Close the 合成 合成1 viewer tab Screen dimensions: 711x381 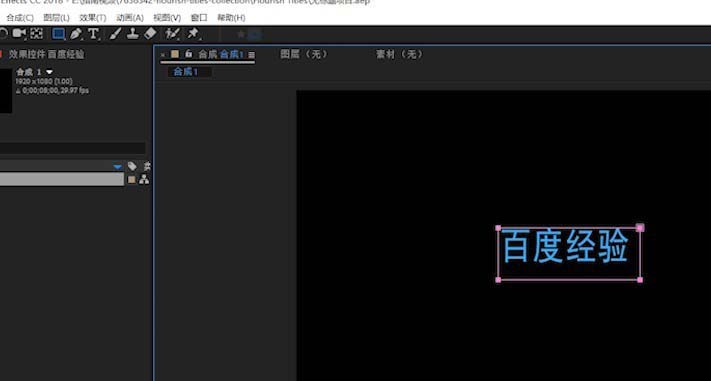[163, 55]
